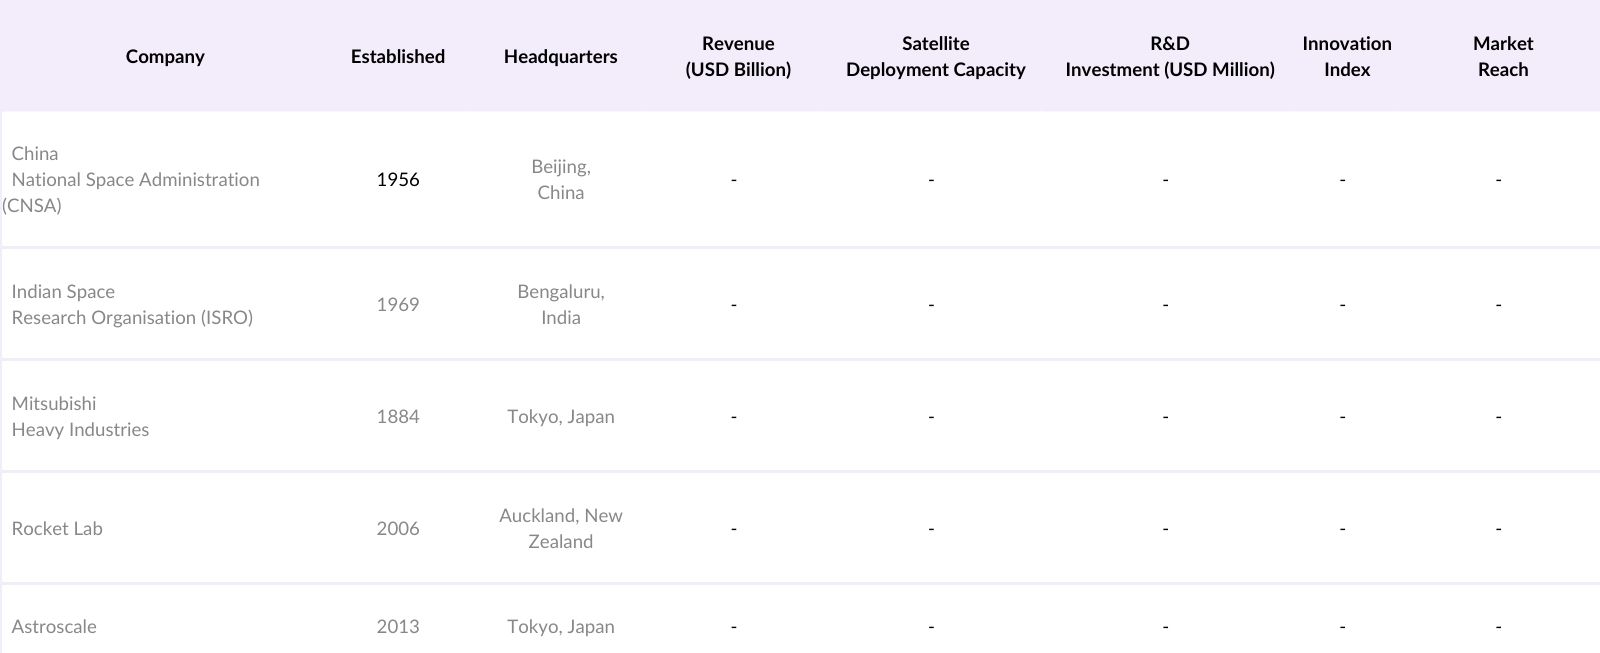Select Satellite Deployment Capacity column header
Screen dimensions: 1600x653
(x=935, y=57)
